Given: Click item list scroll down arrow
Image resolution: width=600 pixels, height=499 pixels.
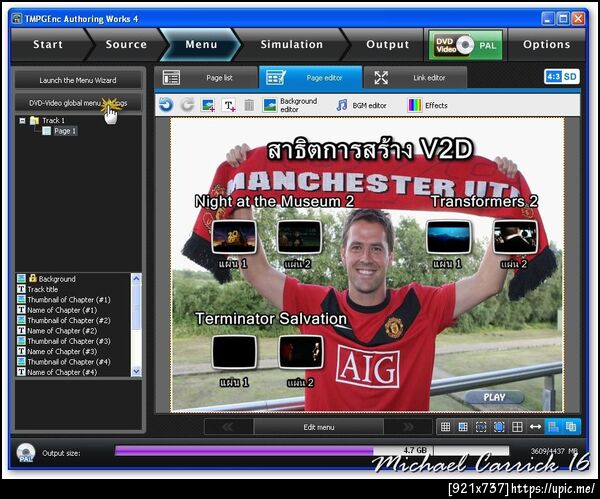Looking at the screenshot, I should tap(136, 371).
